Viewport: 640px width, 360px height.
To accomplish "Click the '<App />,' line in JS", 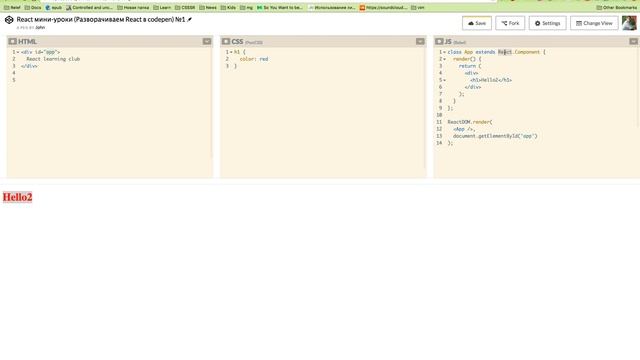I will pos(464,129).
